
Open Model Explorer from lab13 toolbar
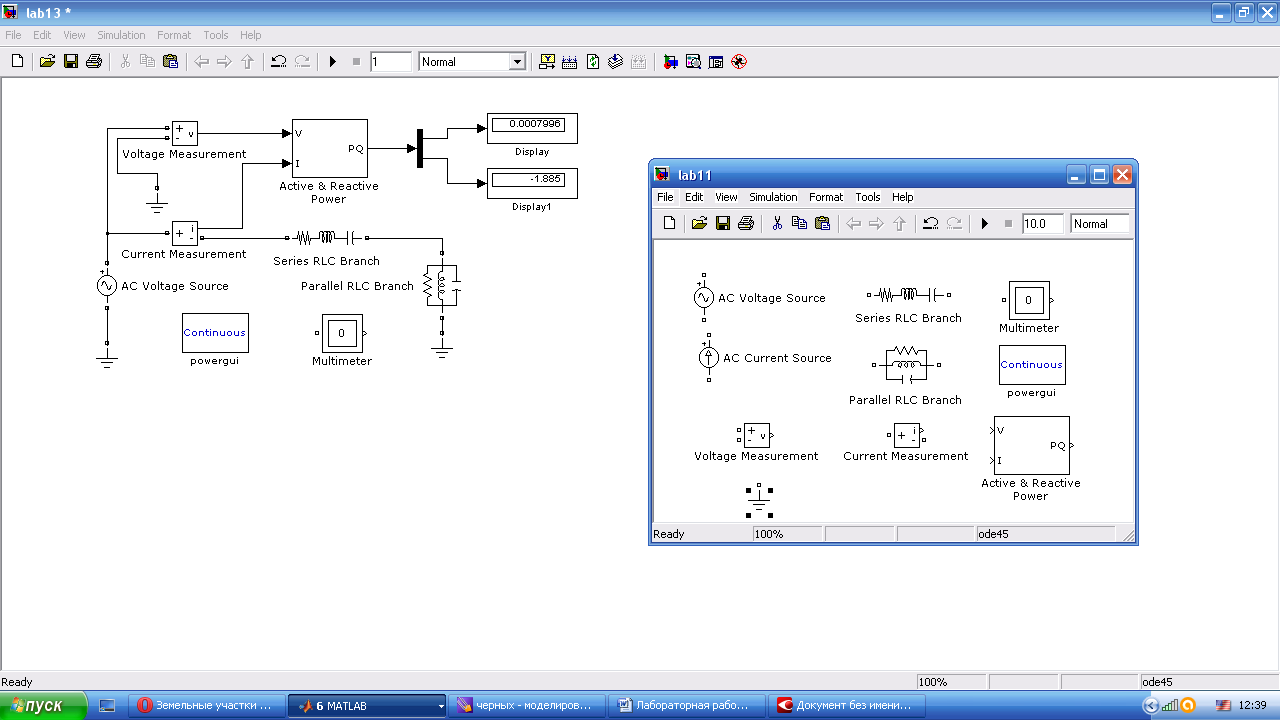click(x=693, y=61)
